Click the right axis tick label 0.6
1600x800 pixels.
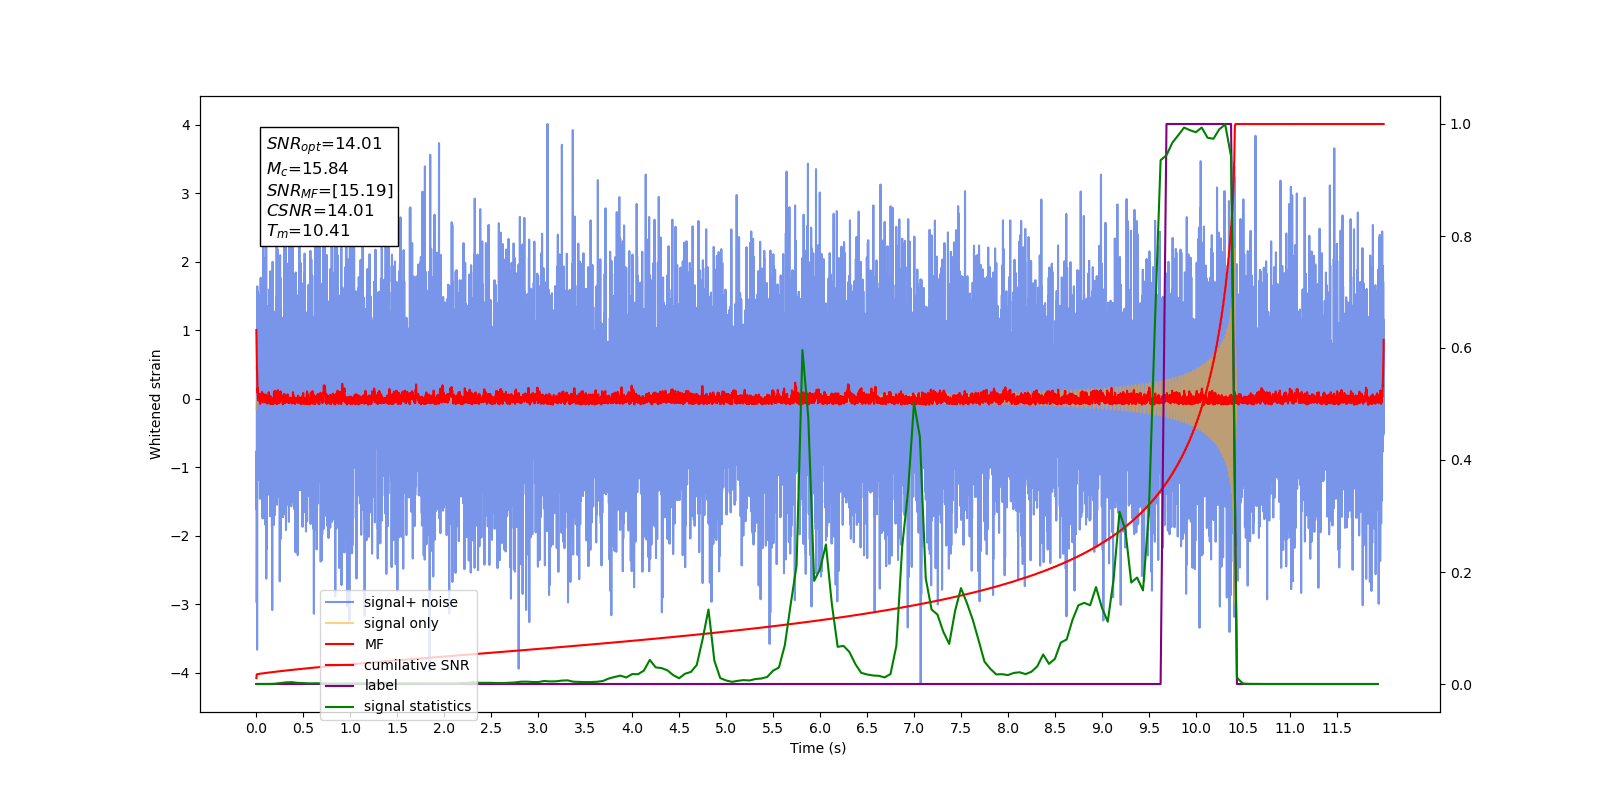coord(1461,349)
